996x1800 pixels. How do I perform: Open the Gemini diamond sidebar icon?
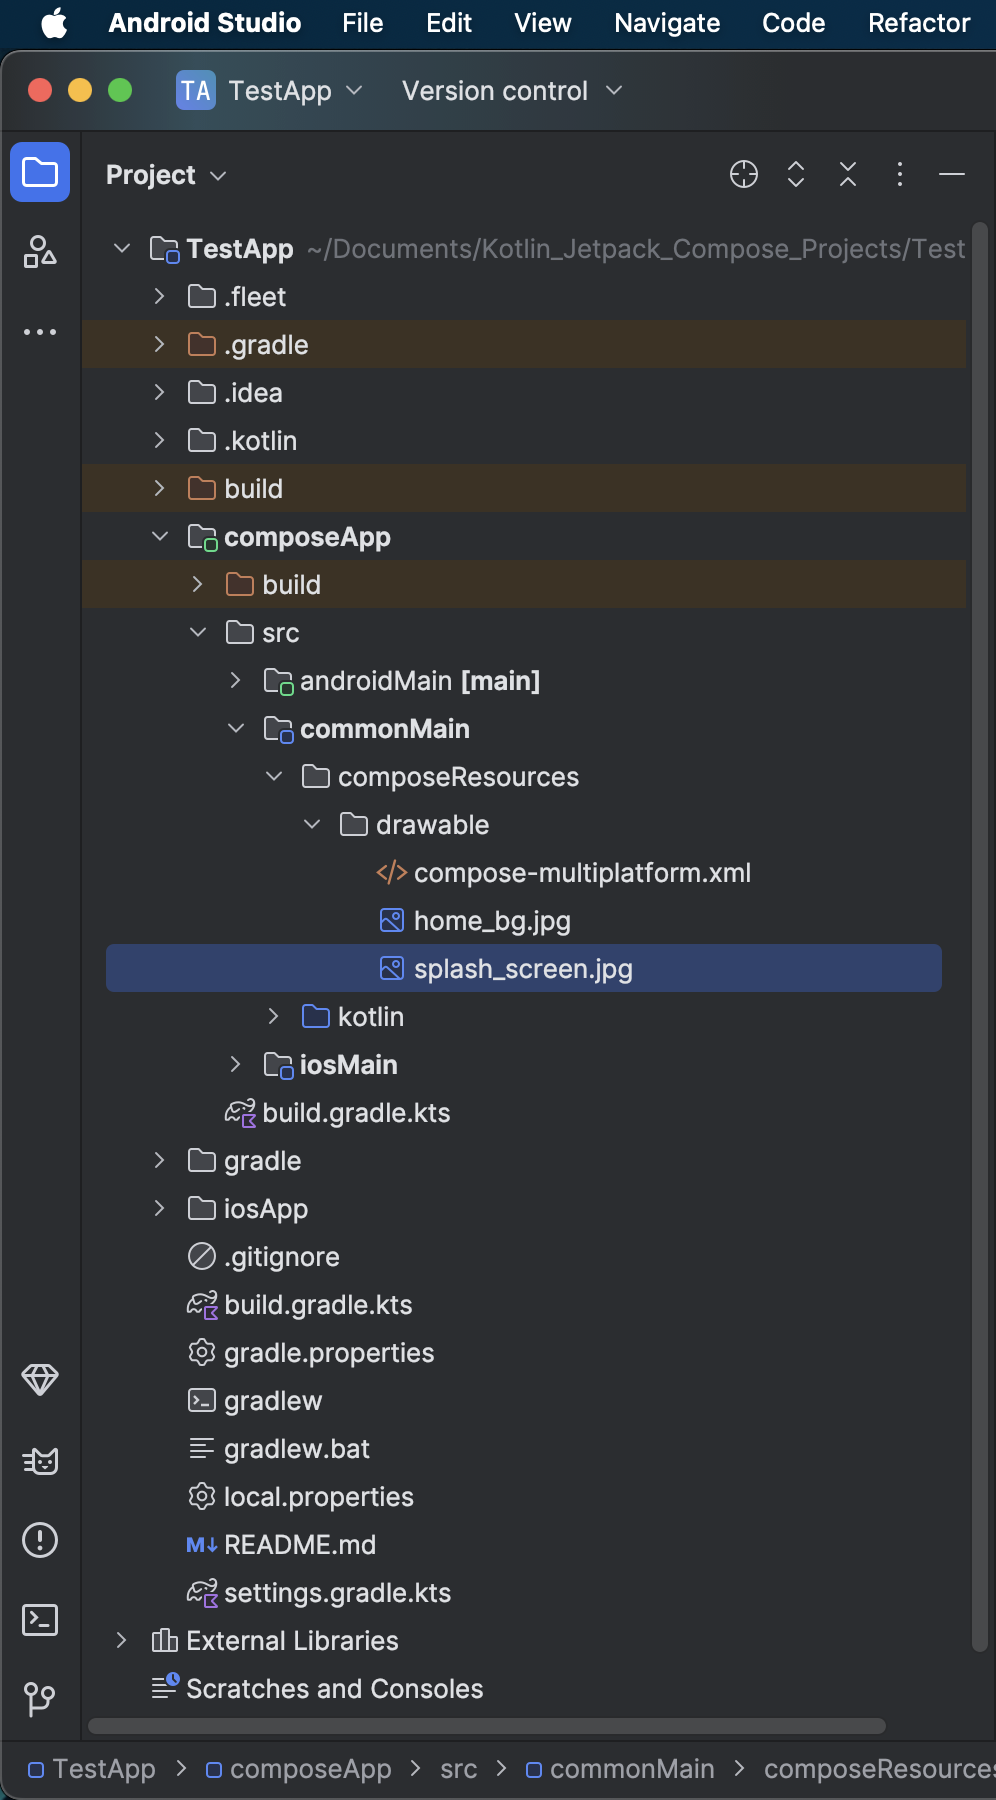(40, 1379)
